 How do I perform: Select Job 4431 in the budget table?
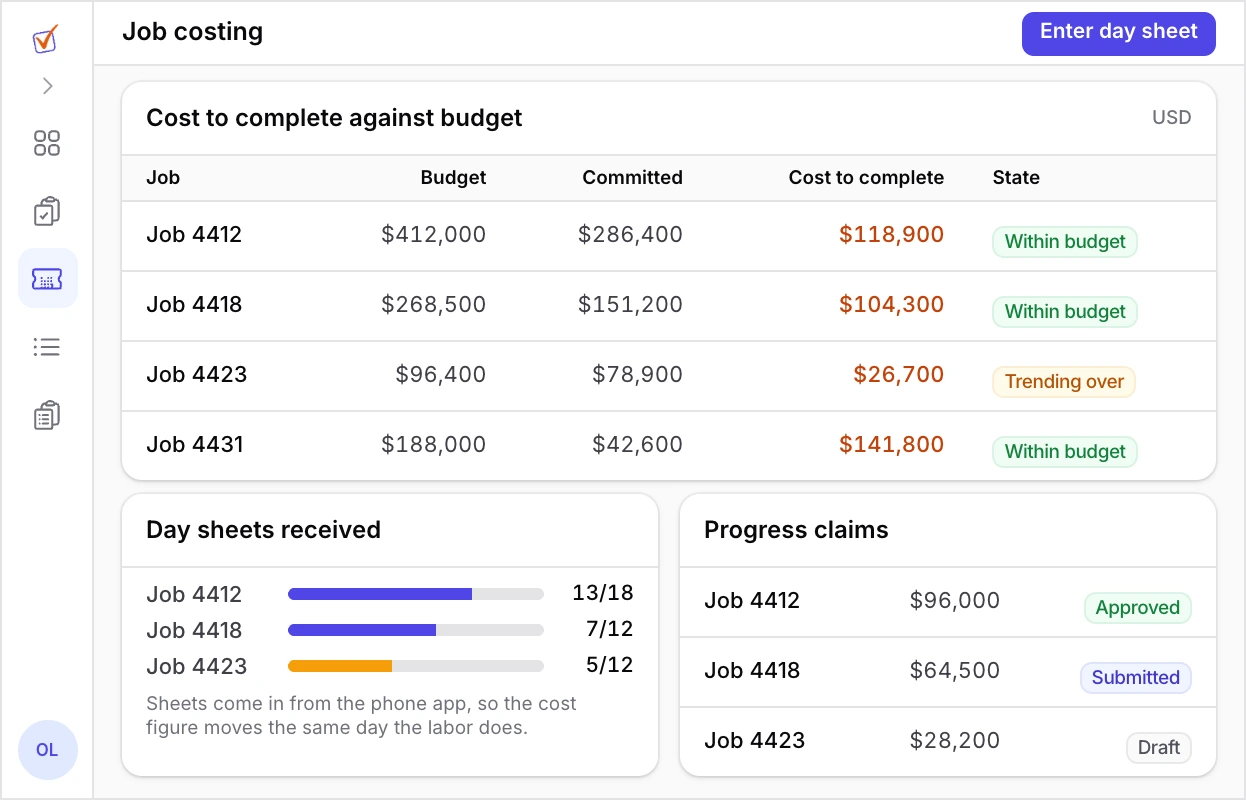click(194, 445)
